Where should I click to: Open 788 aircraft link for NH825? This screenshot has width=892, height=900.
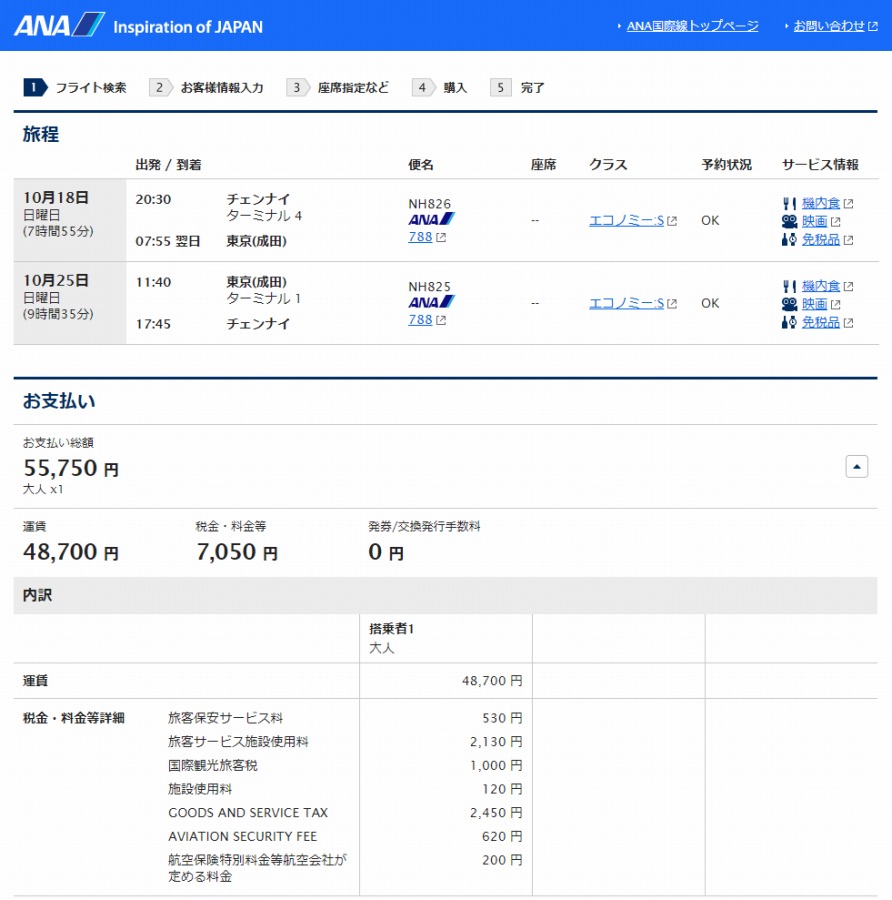point(420,319)
